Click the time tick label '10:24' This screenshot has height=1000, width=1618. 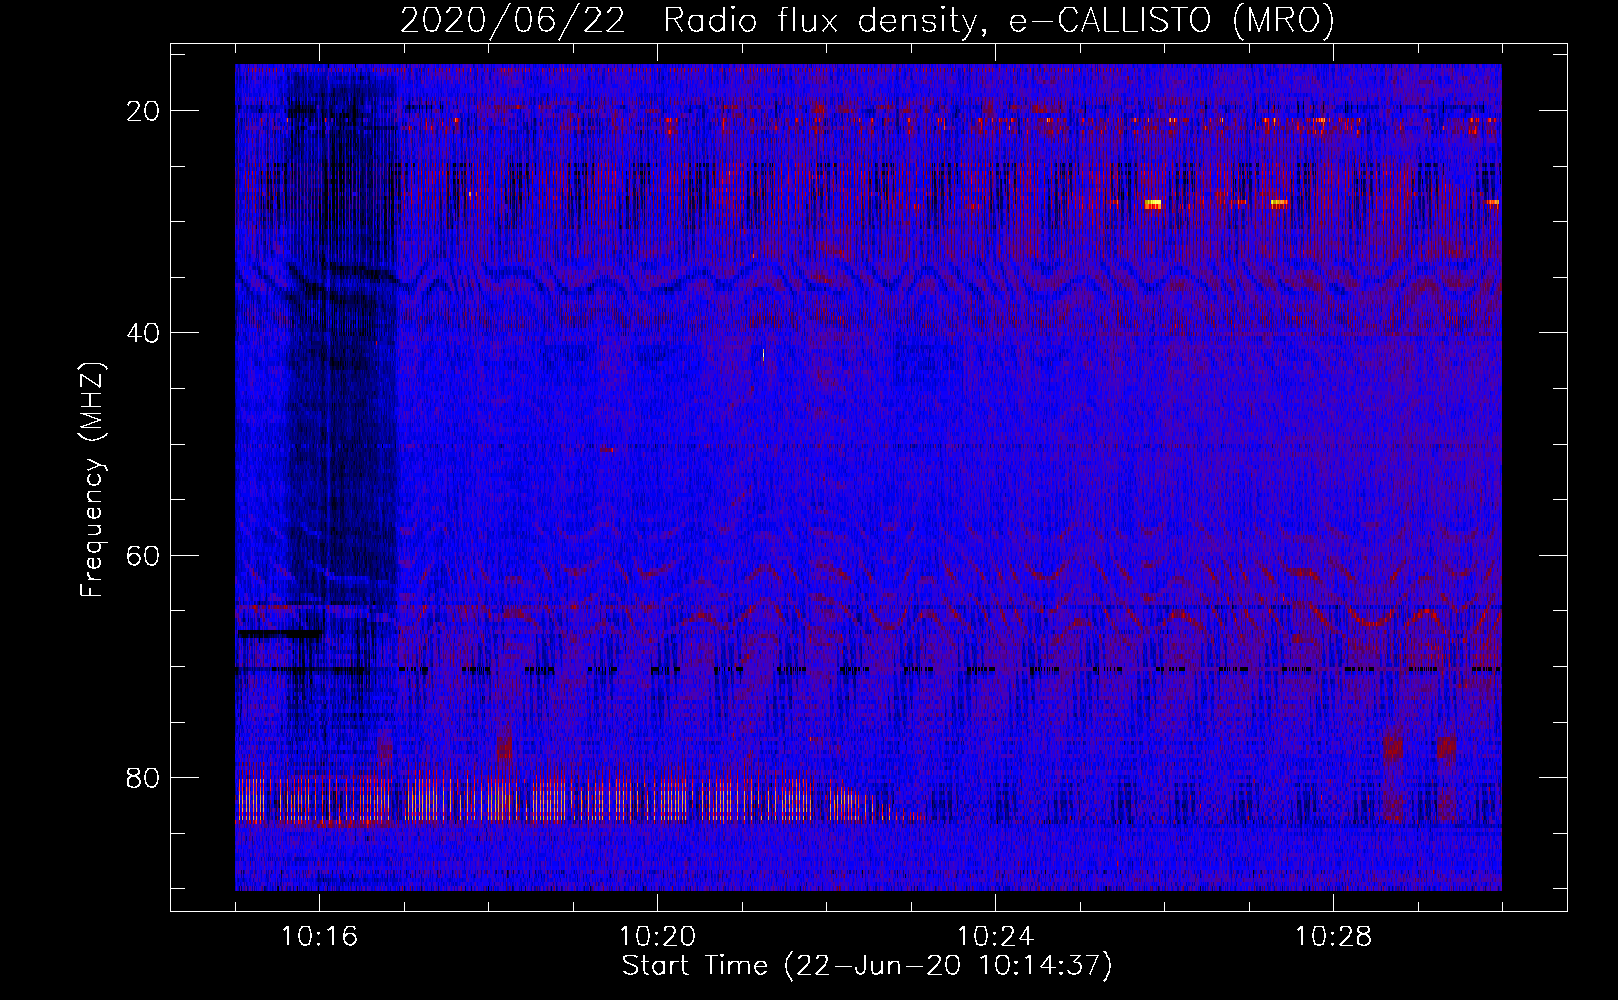(995, 937)
